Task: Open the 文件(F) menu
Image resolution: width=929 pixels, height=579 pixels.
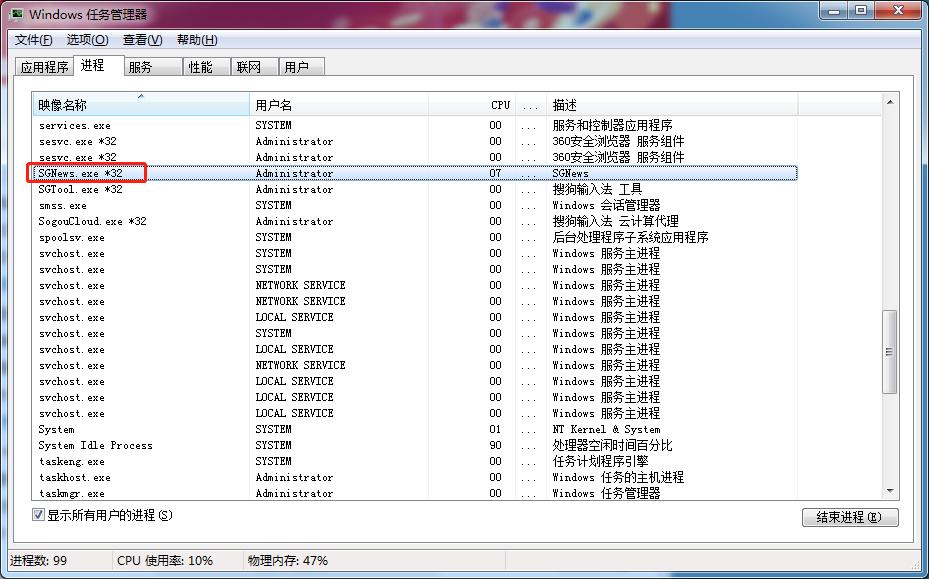Action: tap(34, 40)
